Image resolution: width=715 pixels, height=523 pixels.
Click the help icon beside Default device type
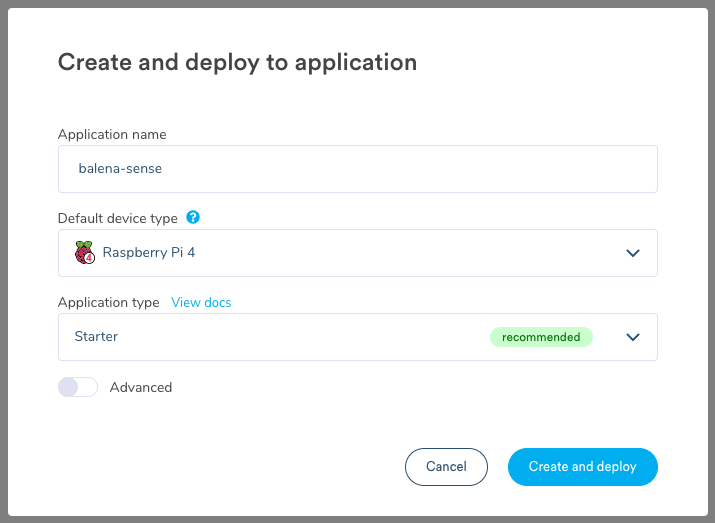point(193,217)
